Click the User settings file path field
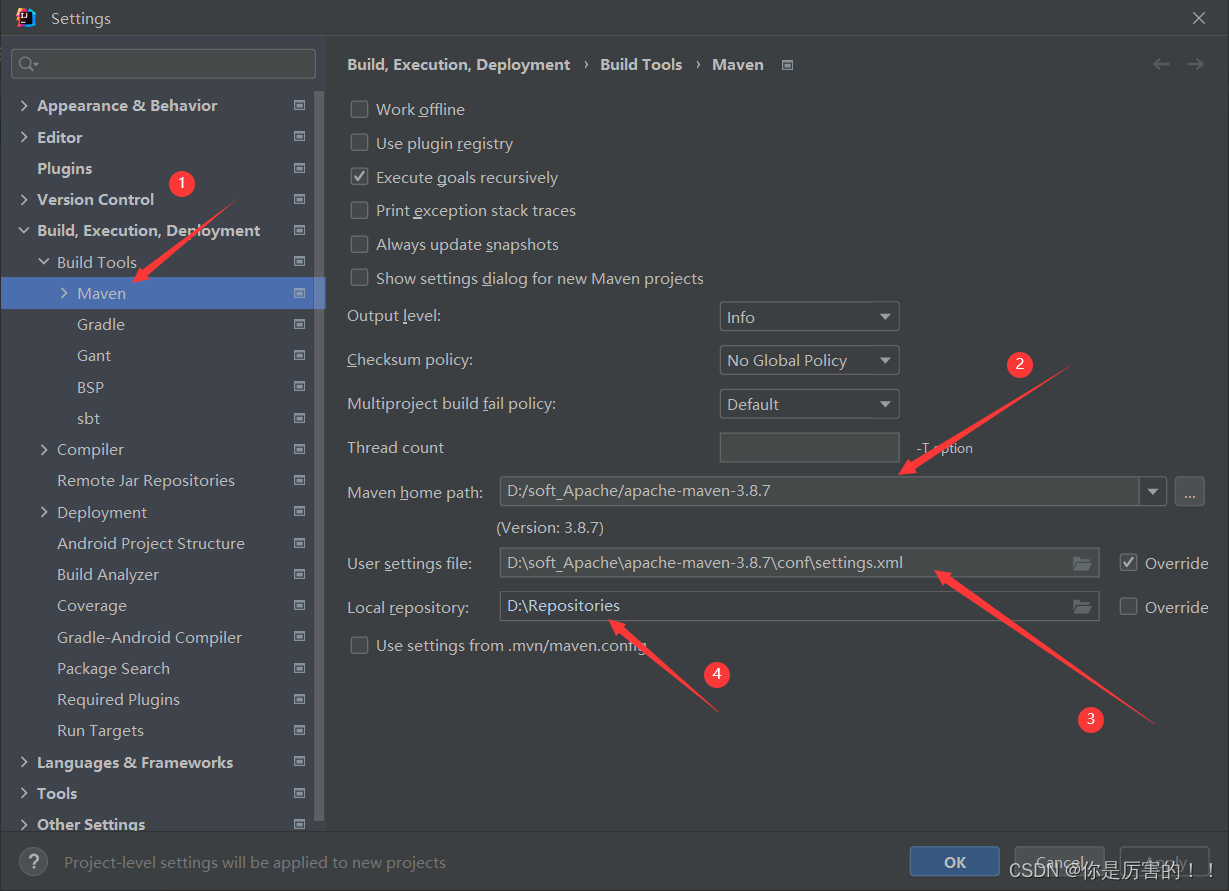1229x891 pixels. point(799,563)
